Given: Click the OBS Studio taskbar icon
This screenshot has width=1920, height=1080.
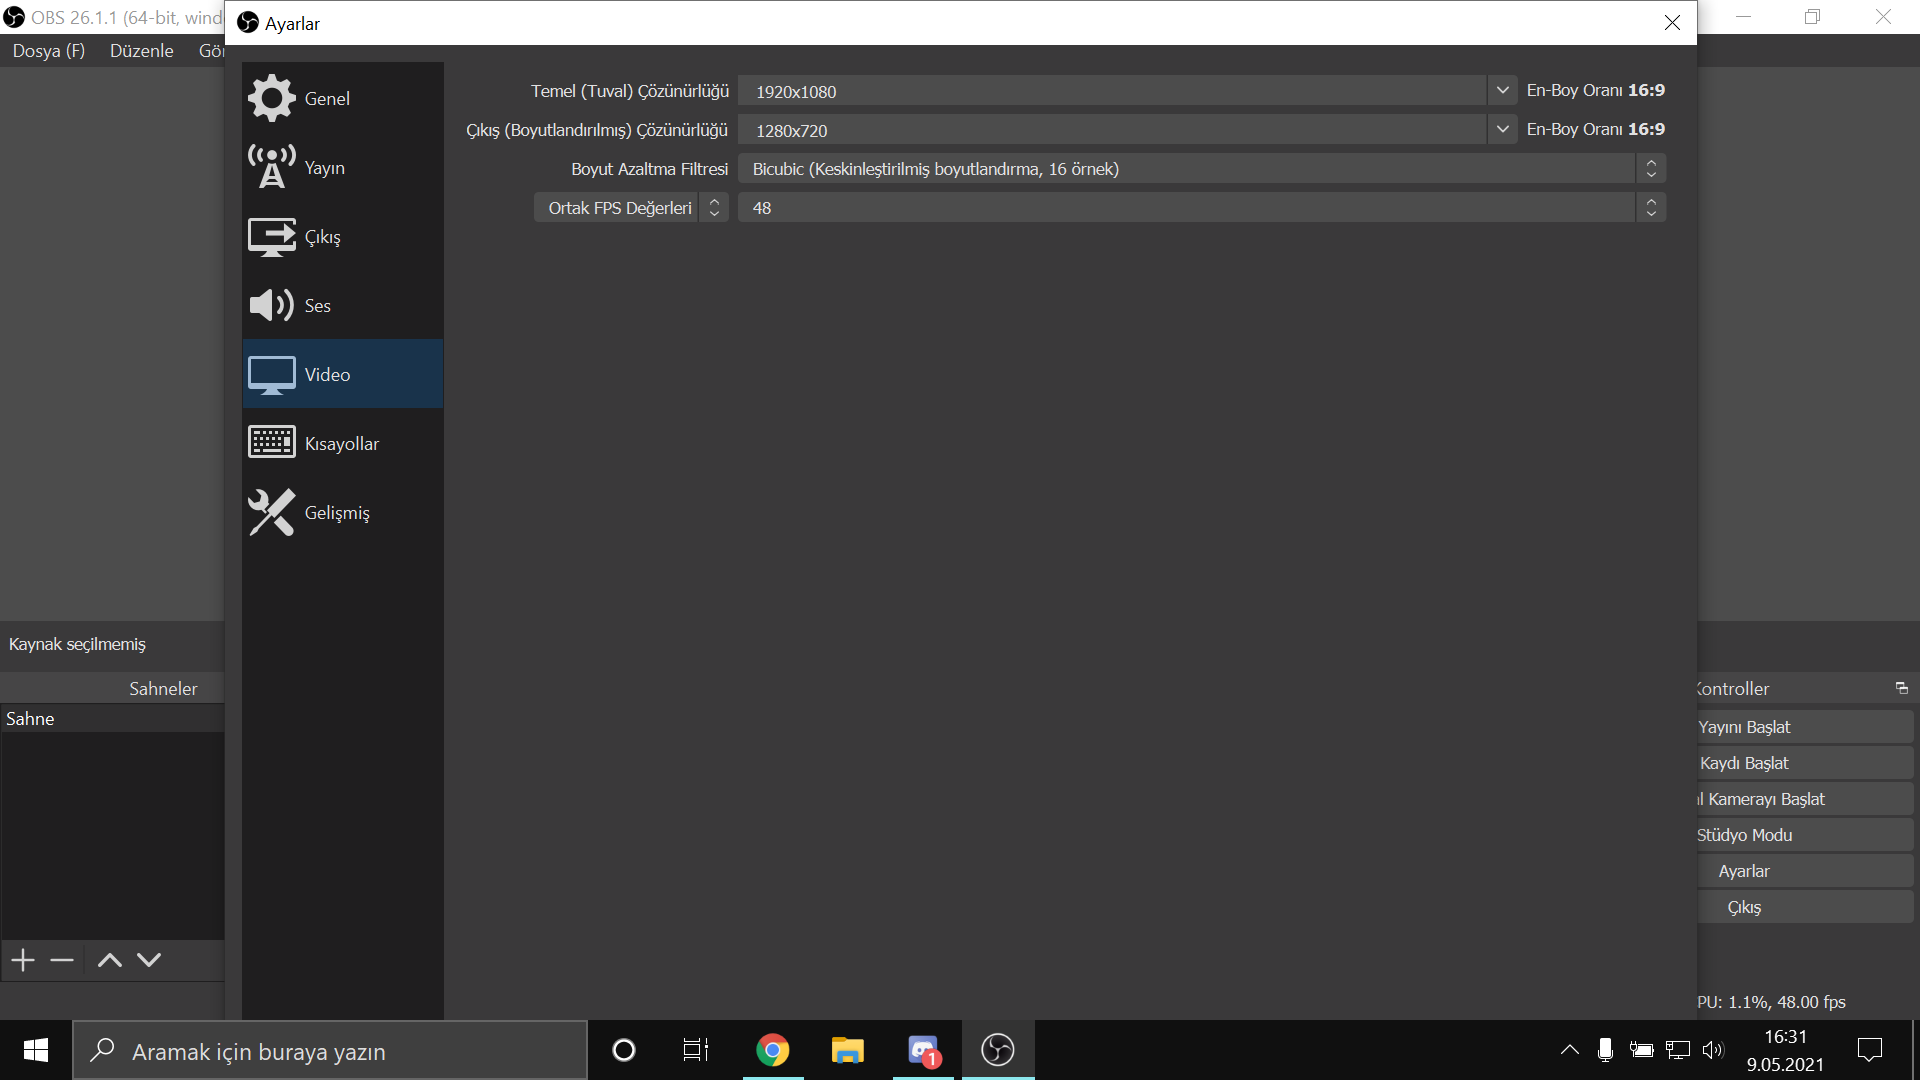Looking at the screenshot, I should click(998, 1050).
